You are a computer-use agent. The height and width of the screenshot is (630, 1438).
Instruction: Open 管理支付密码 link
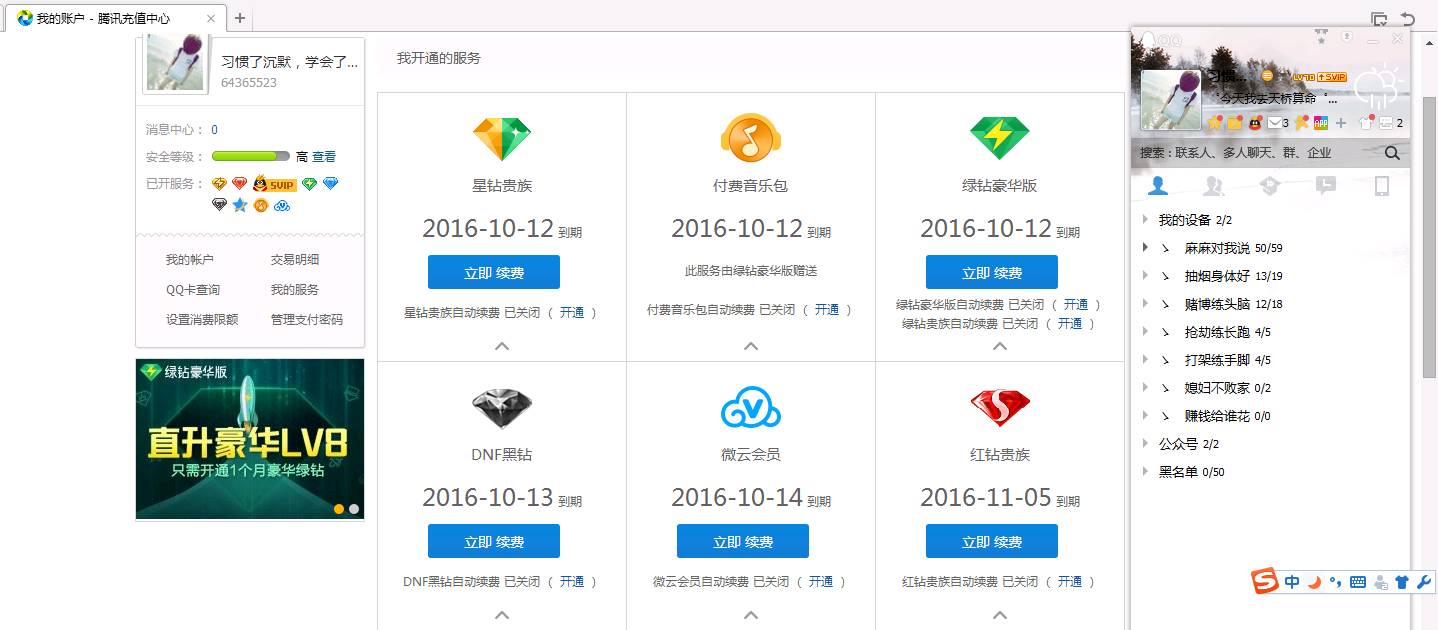click(x=307, y=320)
